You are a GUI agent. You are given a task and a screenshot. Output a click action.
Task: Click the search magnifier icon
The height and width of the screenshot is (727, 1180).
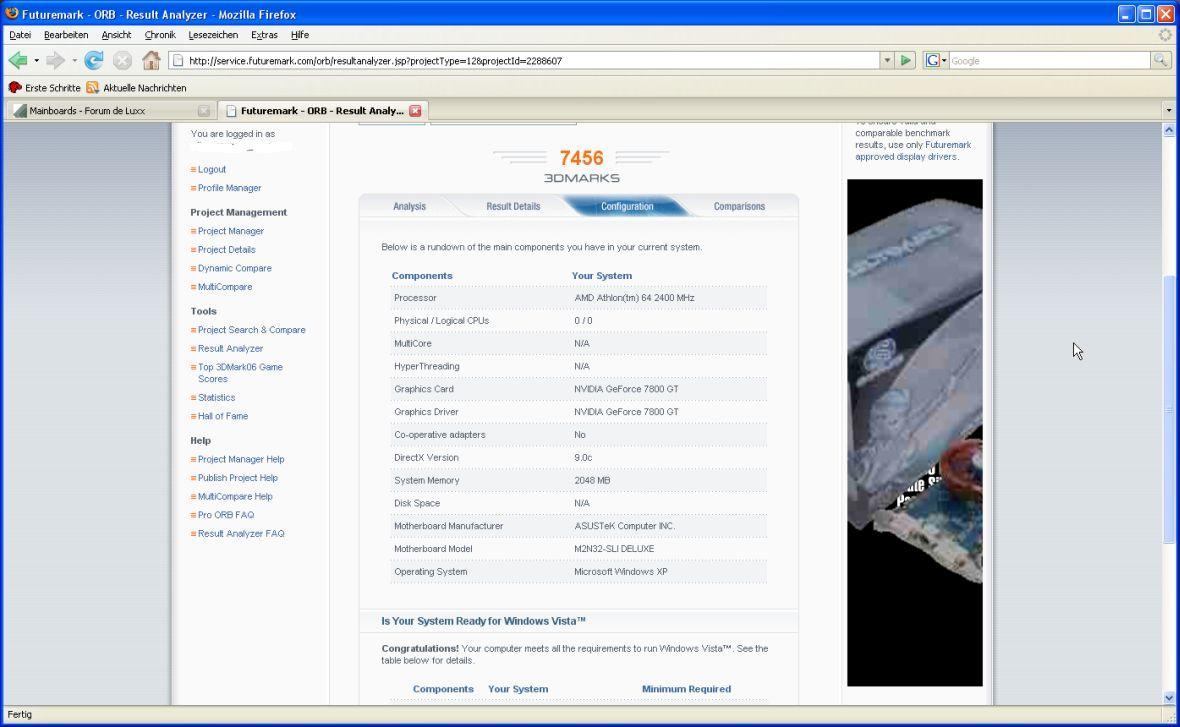[x=1160, y=60]
